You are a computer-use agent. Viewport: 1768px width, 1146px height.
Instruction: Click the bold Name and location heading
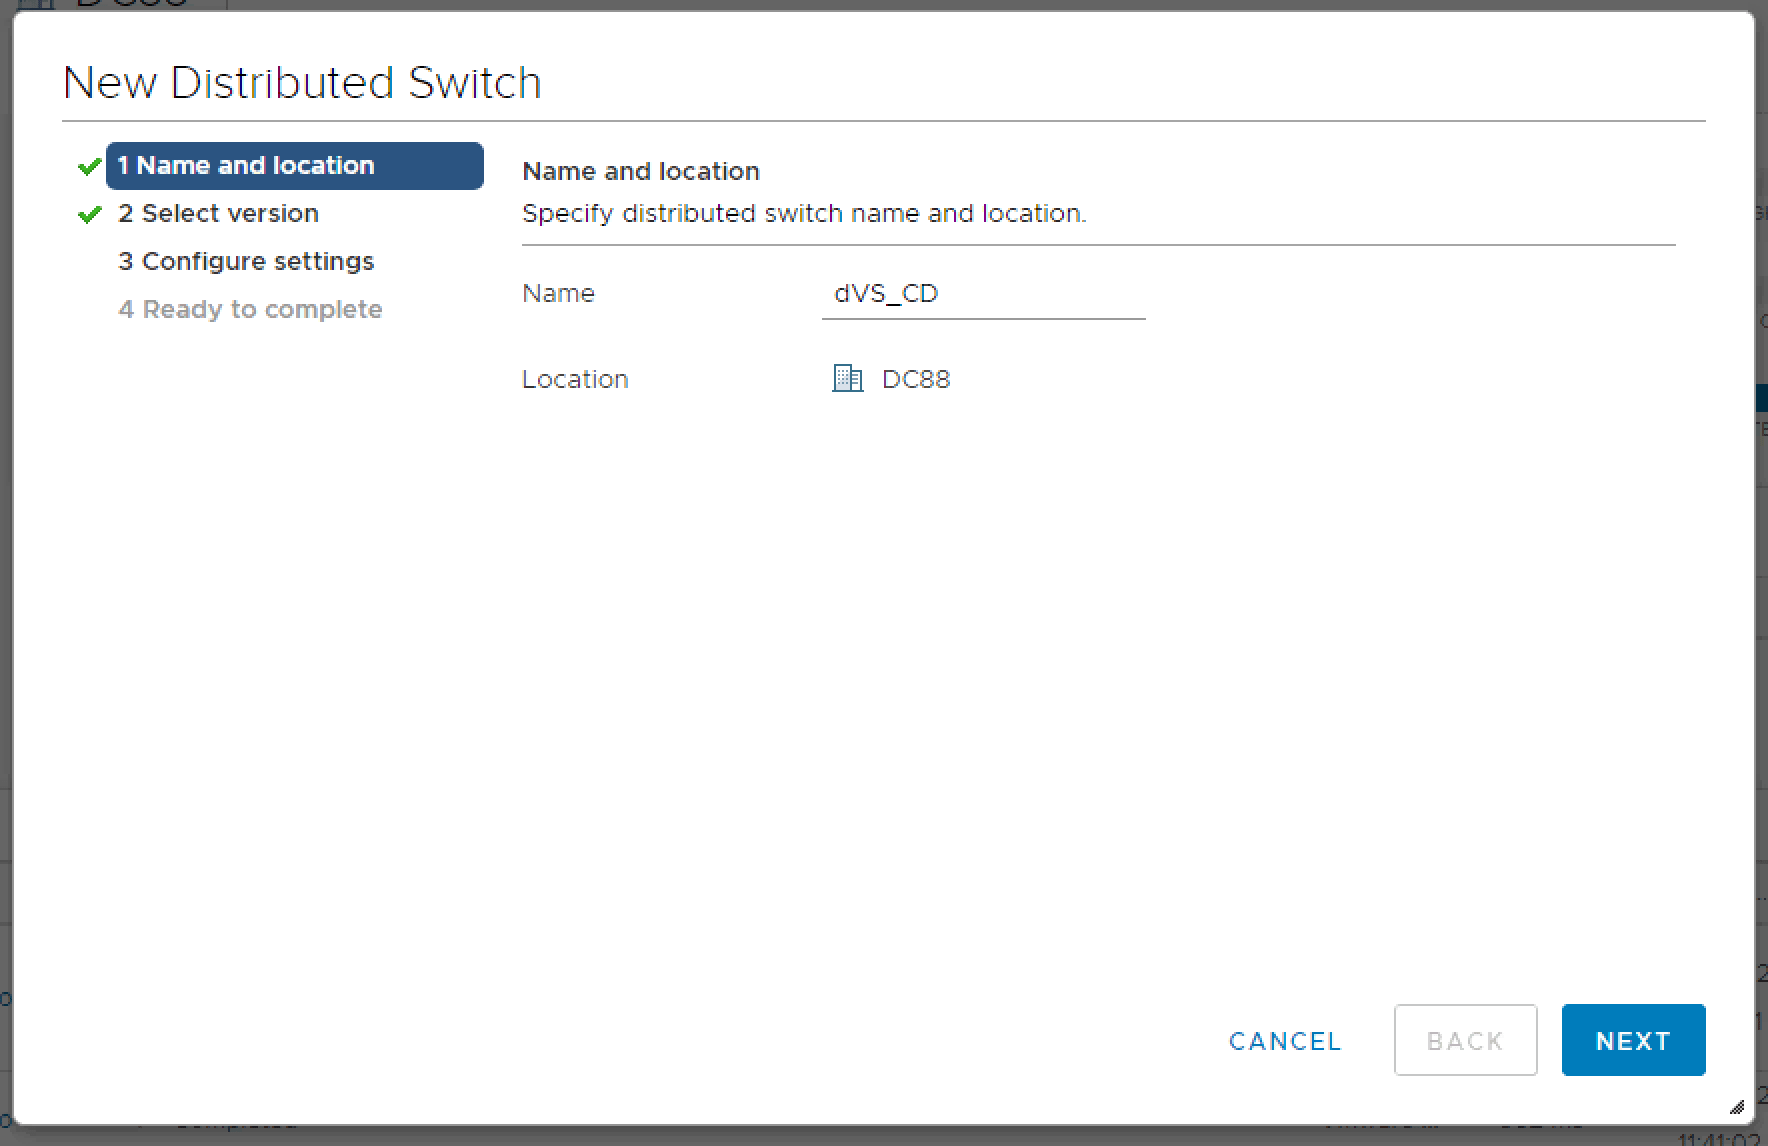(x=641, y=172)
